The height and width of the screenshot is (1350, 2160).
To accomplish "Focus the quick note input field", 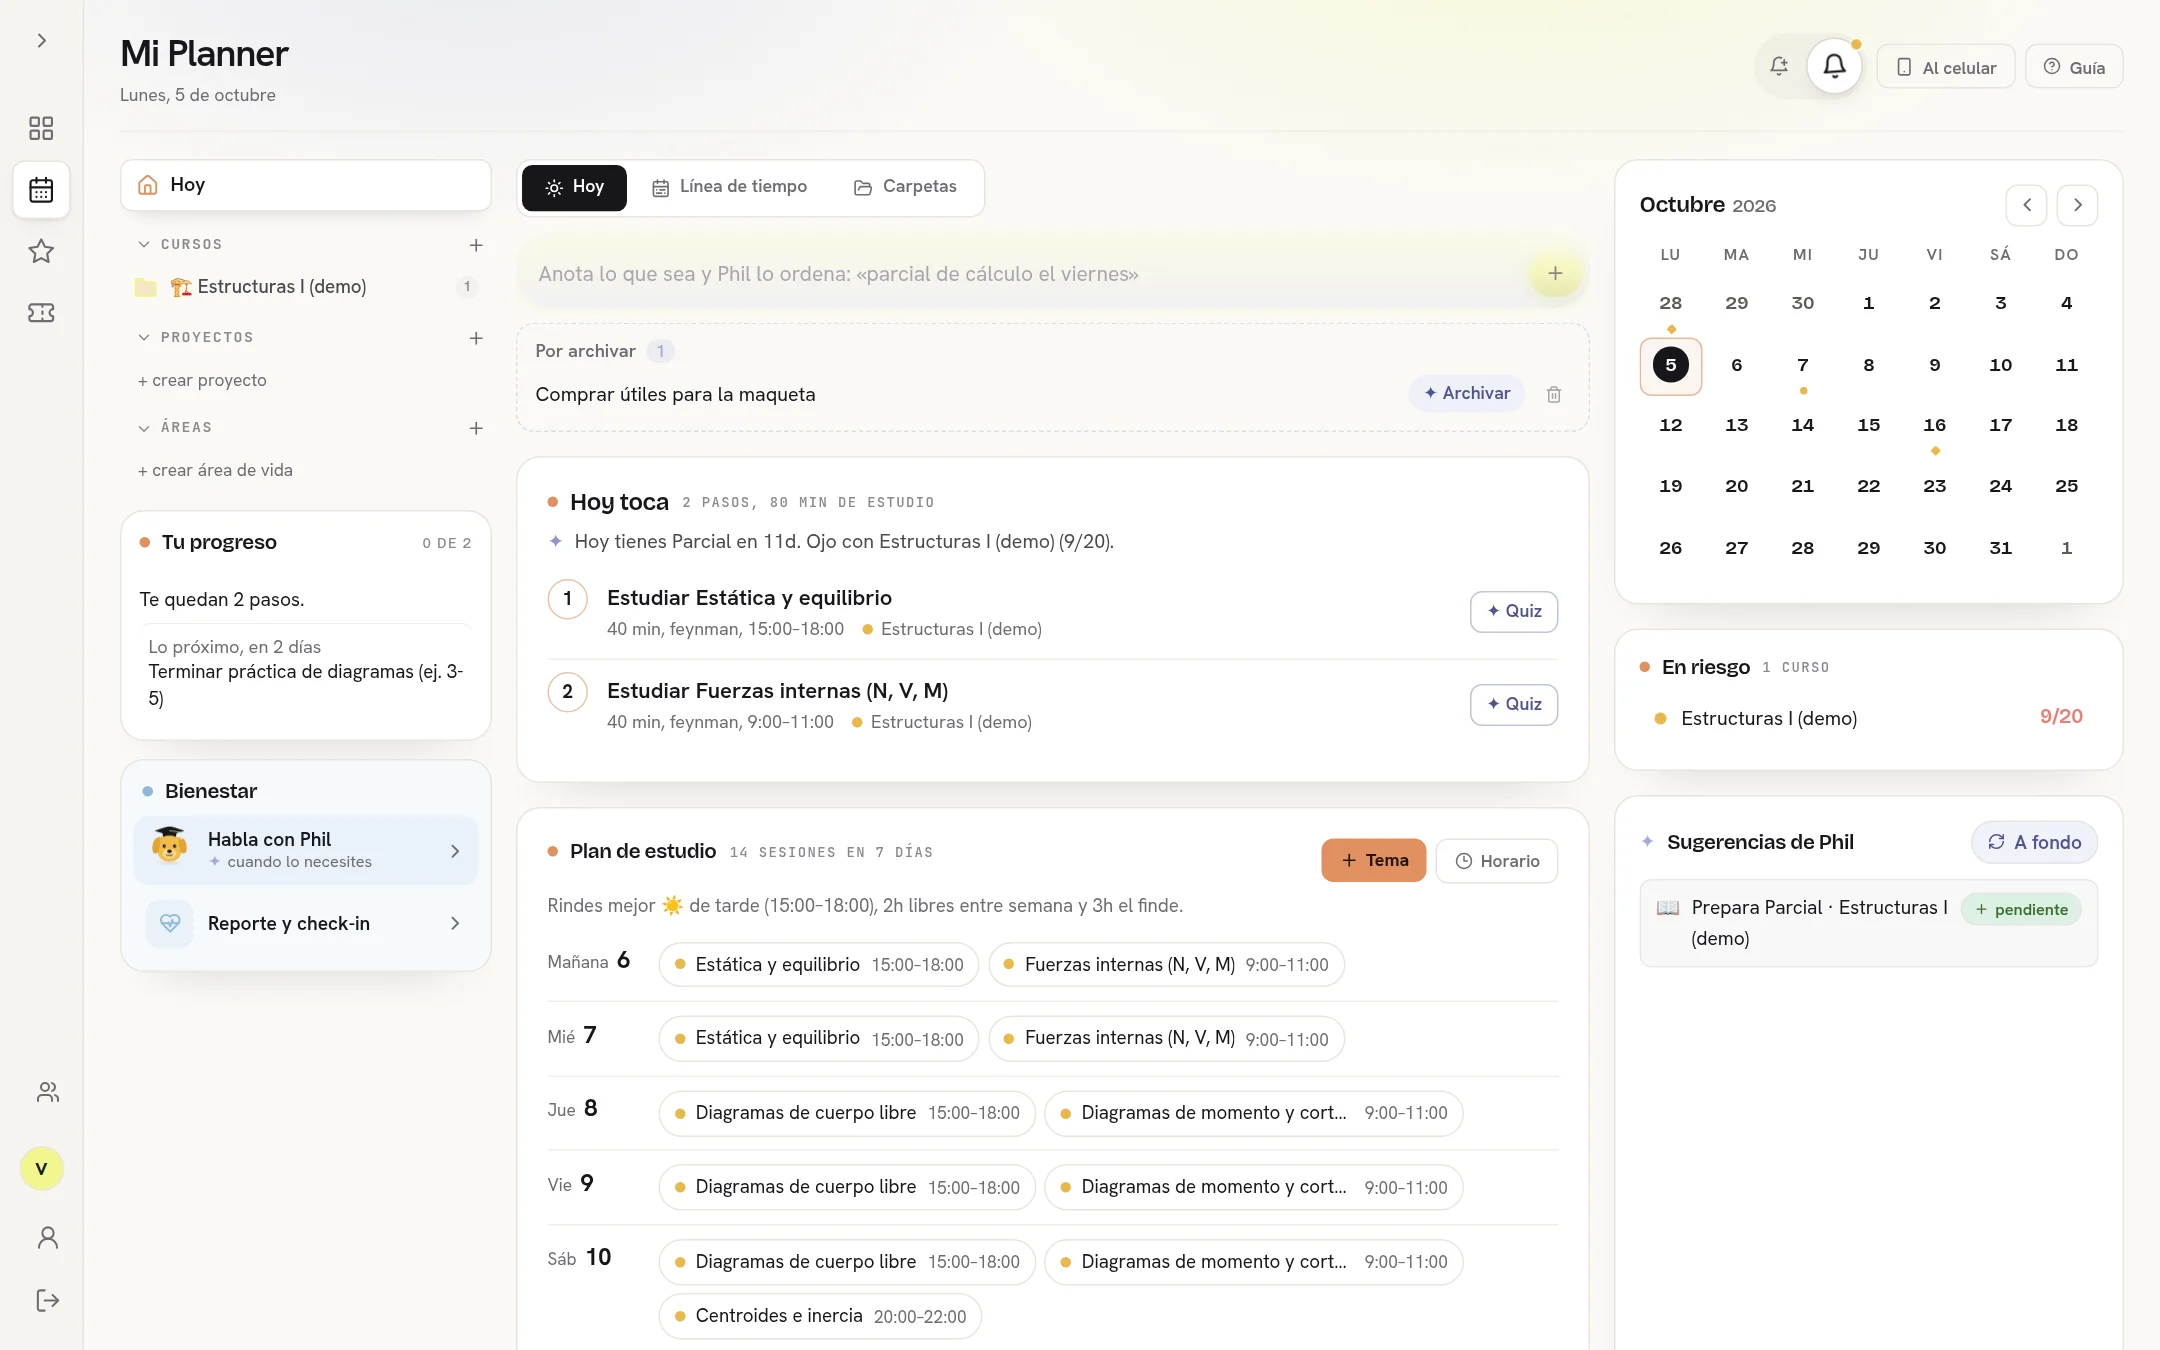I will click(x=1025, y=274).
